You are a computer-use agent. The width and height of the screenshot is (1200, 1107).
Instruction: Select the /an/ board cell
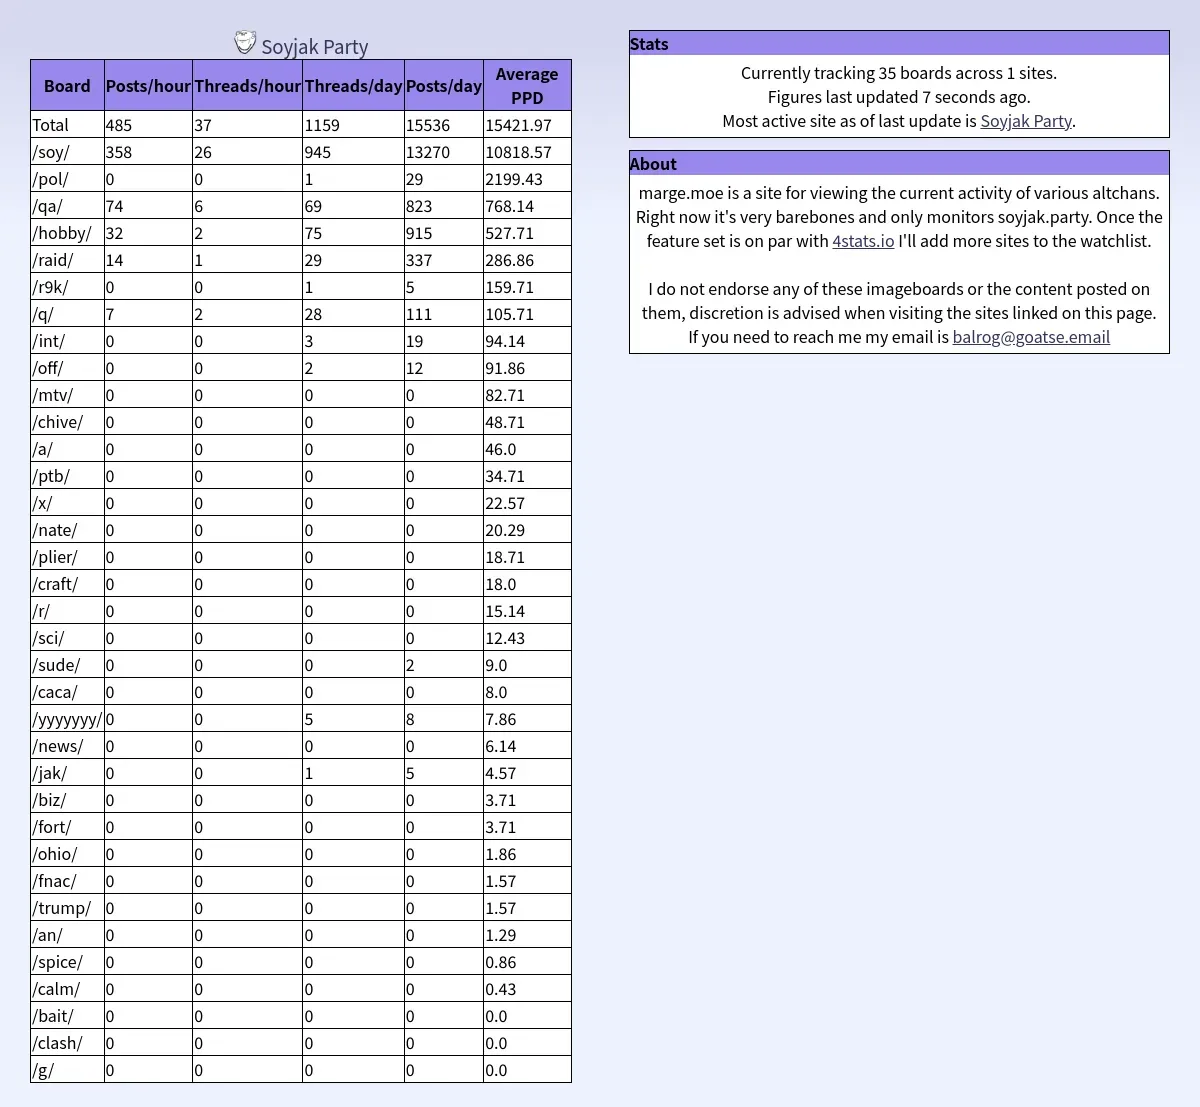(67, 935)
